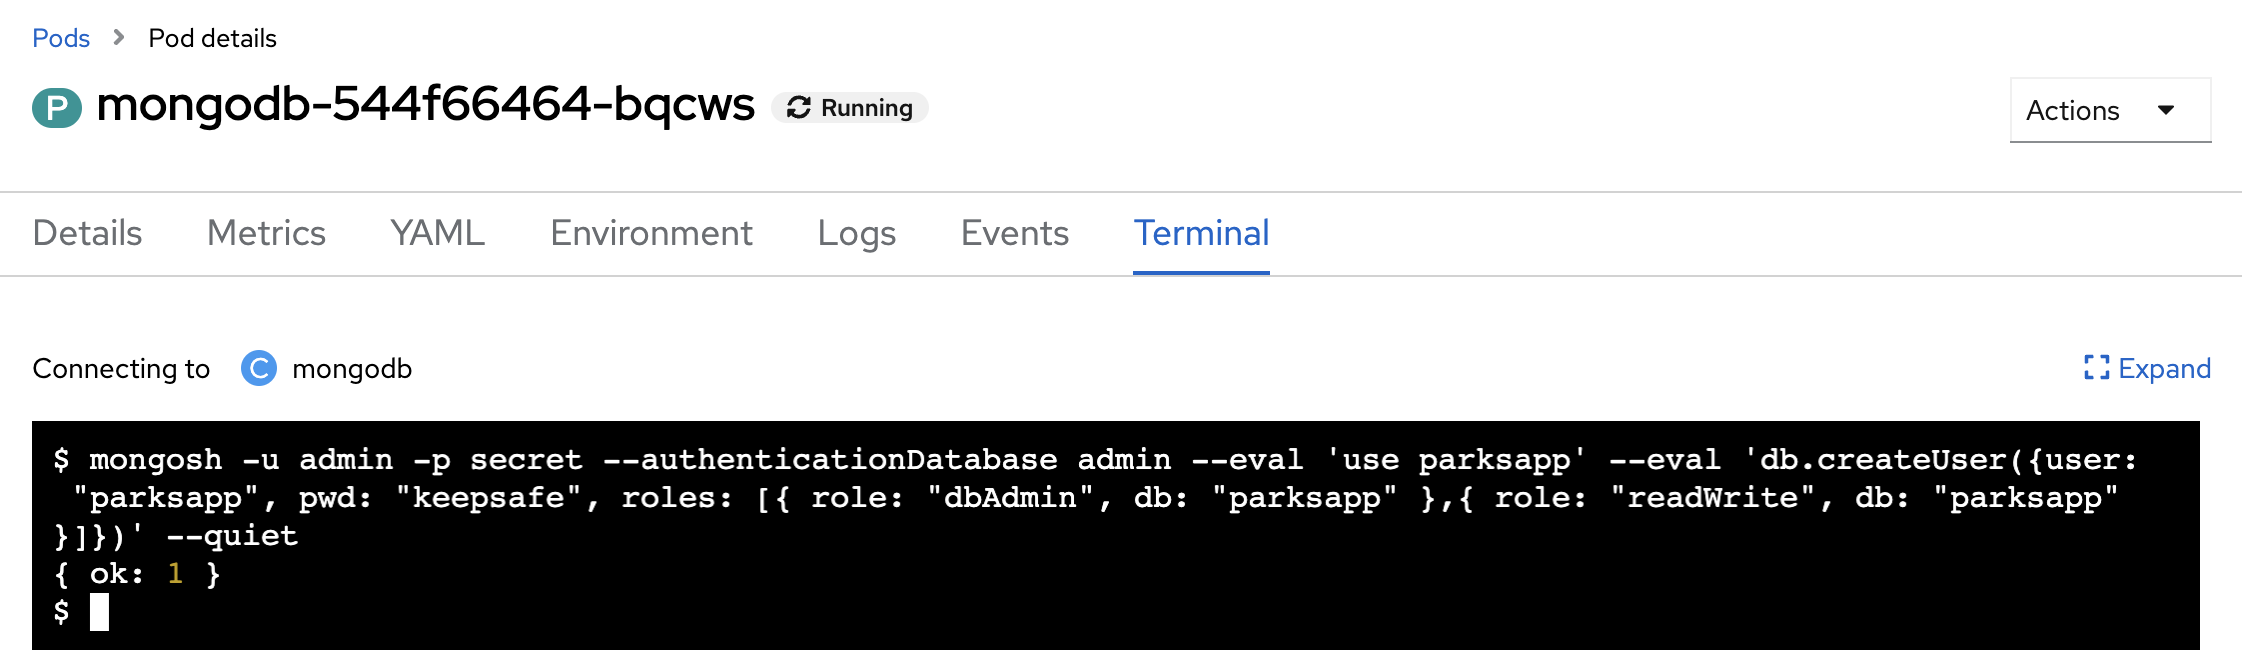Click the breadcrumb chevron separator

point(119,38)
